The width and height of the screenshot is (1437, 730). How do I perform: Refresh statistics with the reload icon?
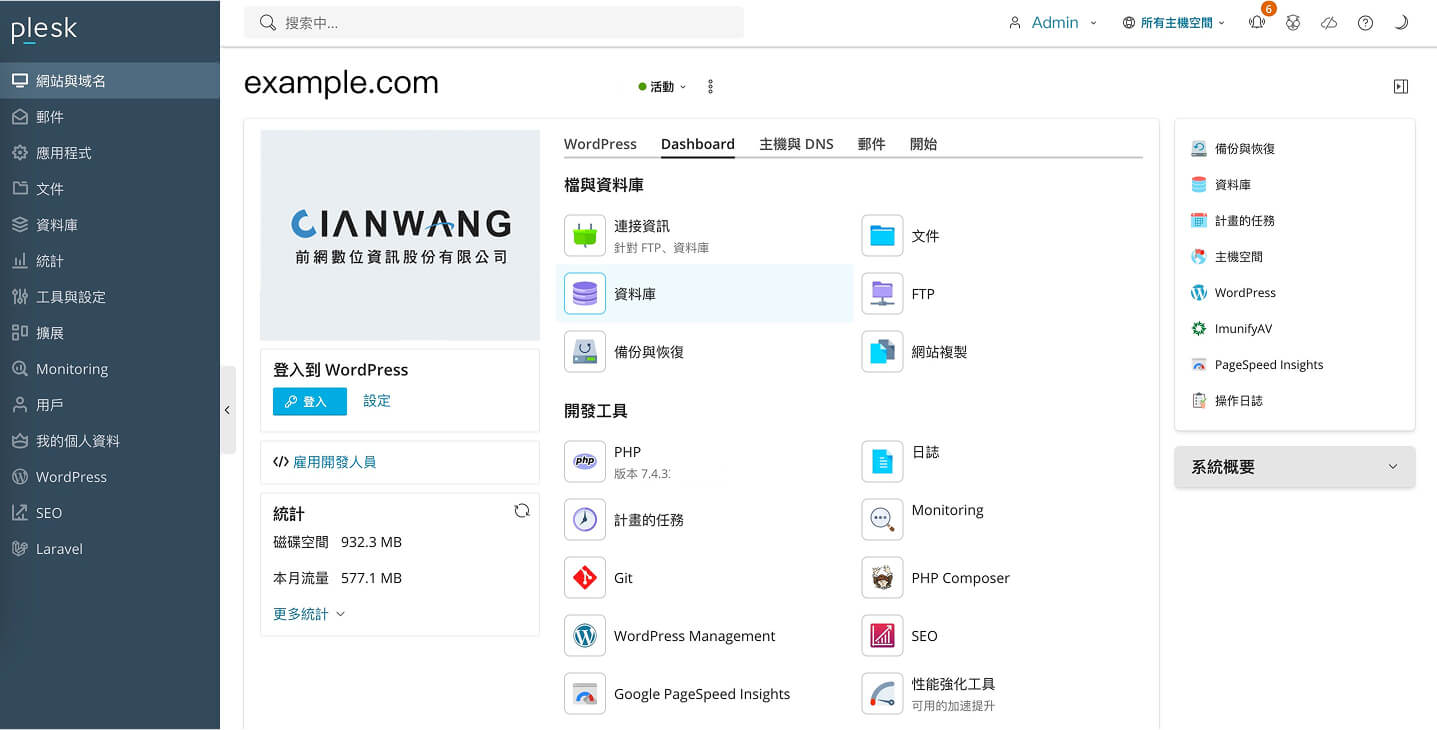pyautogui.click(x=522, y=511)
